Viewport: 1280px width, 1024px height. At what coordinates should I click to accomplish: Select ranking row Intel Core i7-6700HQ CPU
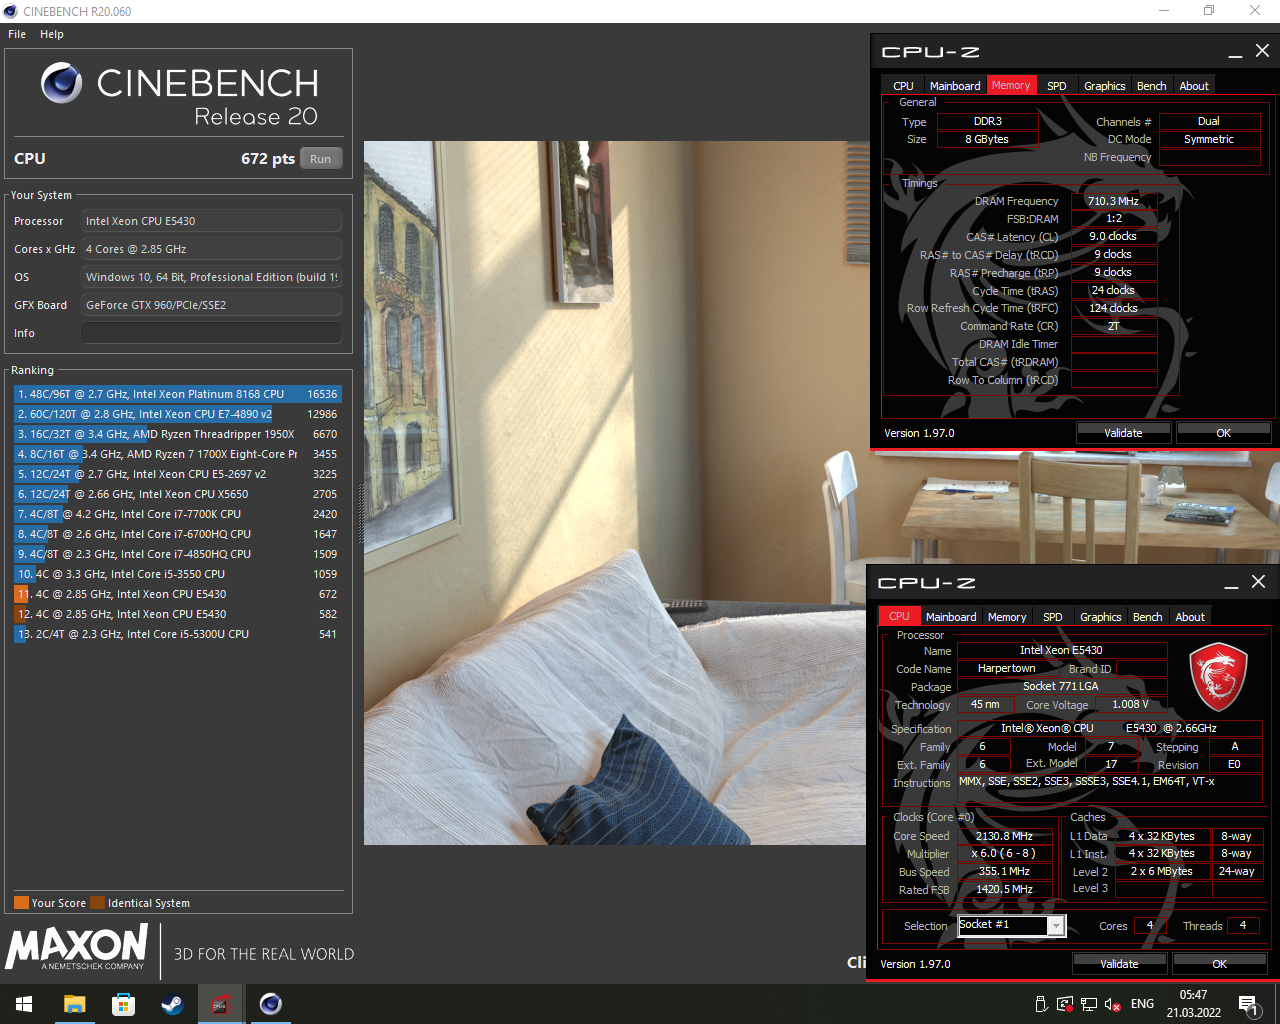177,534
